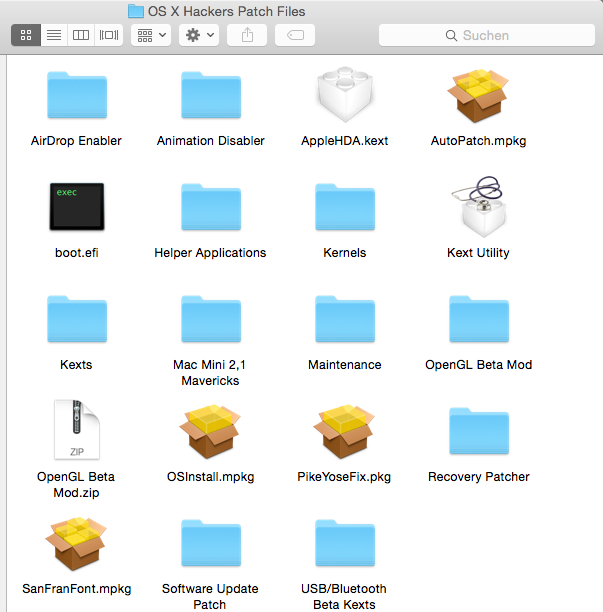Image resolution: width=603 pixels, height=612 pixels.
Task: Select the AutoPatch.mpkg package icon
Action: (x=478, y=95)
